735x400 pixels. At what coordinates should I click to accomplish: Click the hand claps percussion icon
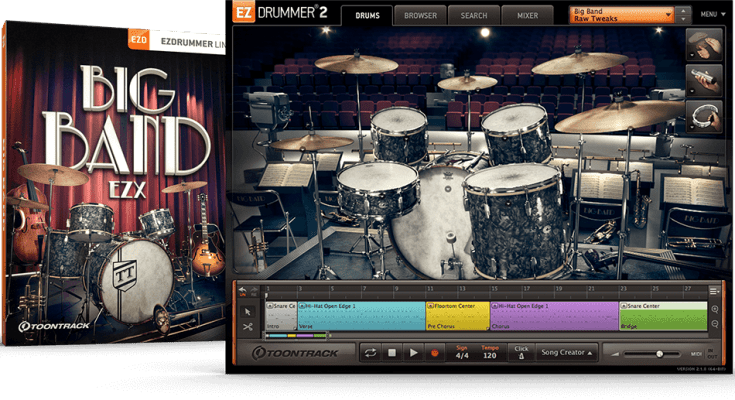pos(703,45)
